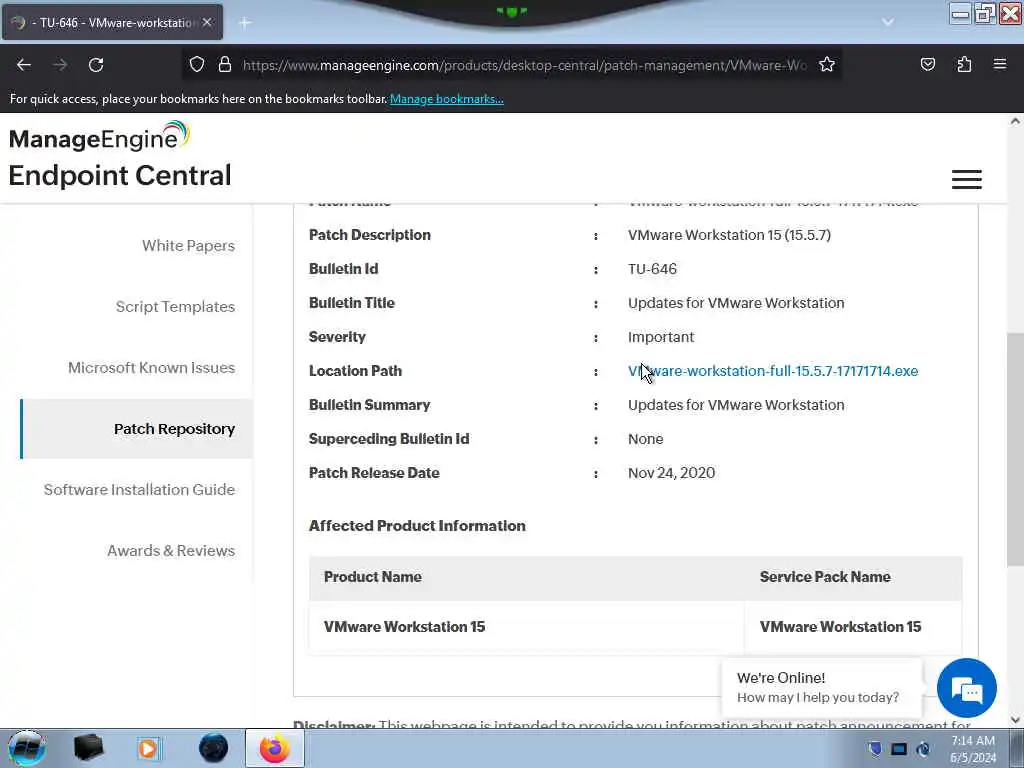Open Script Templates in sidebar
Viewport: 1024px width, 768px height.
point(175,306)
